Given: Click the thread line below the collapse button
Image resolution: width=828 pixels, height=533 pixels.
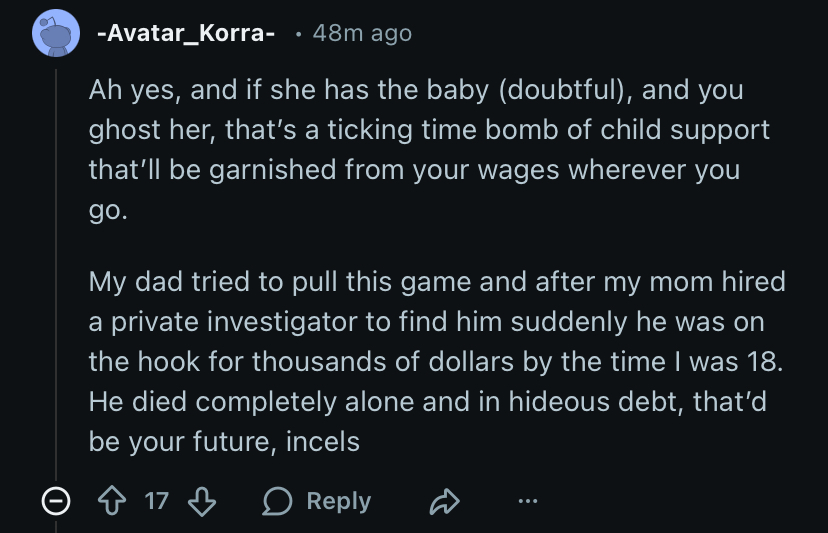Looking at the screenshot, I should [56, 526].
